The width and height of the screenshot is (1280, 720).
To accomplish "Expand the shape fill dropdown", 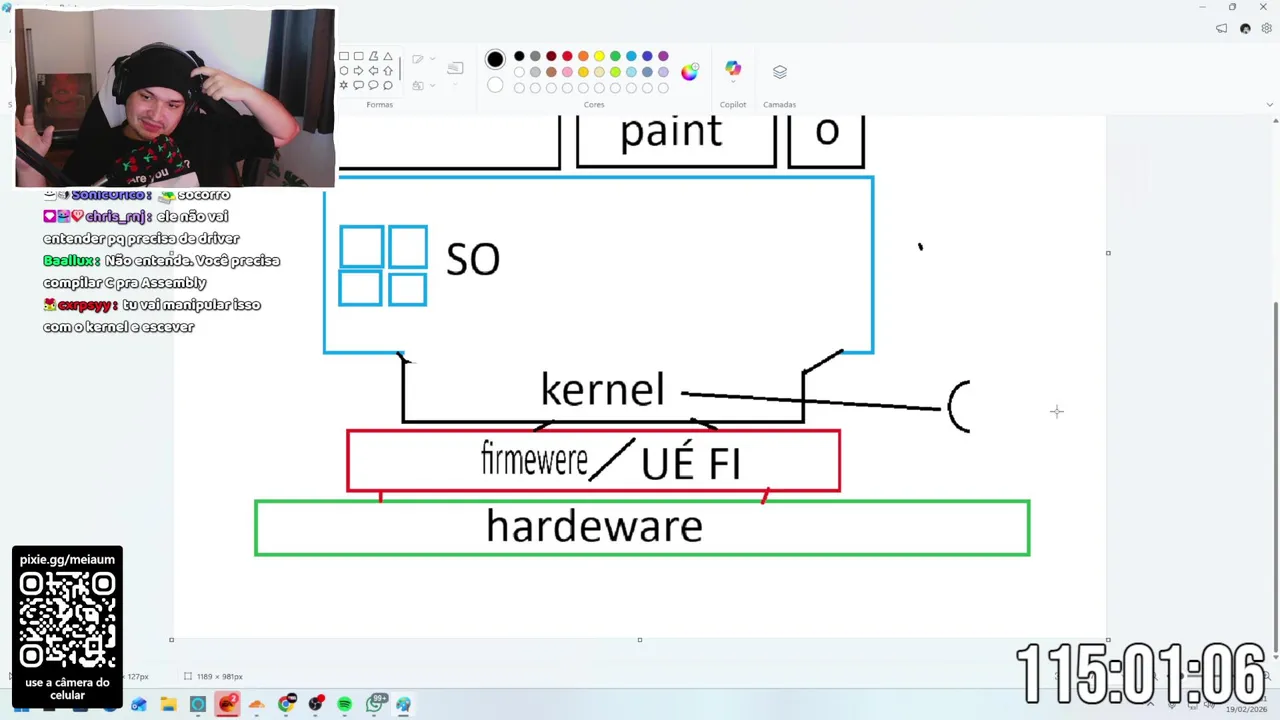I will pyautogui.click(x=432, y=85).
